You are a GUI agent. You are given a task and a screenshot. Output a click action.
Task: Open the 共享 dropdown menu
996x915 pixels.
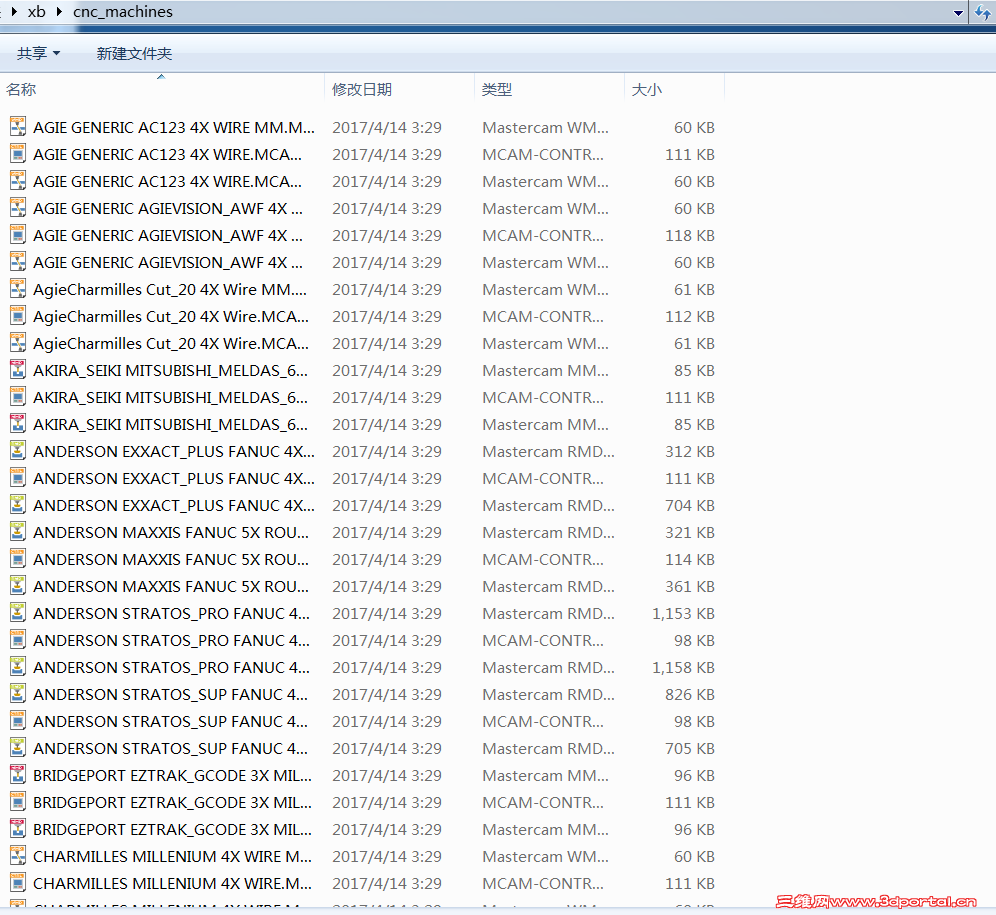pyautogui.click(x=38, y=53)
